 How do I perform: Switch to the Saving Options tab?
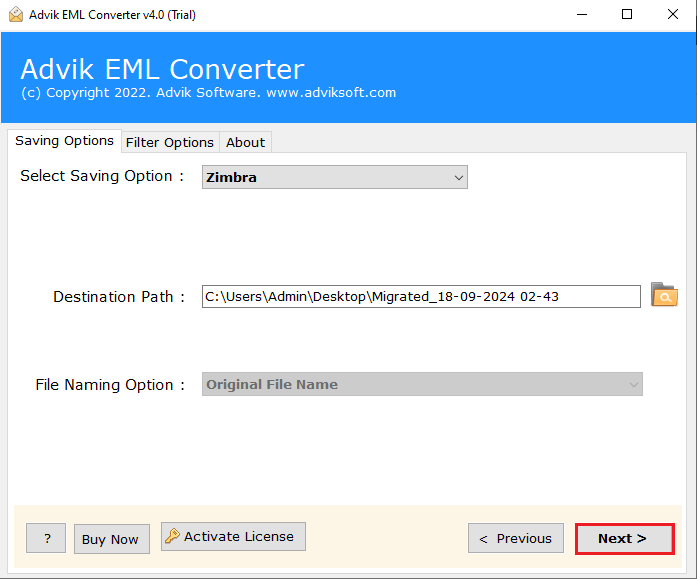coord(64,141)
